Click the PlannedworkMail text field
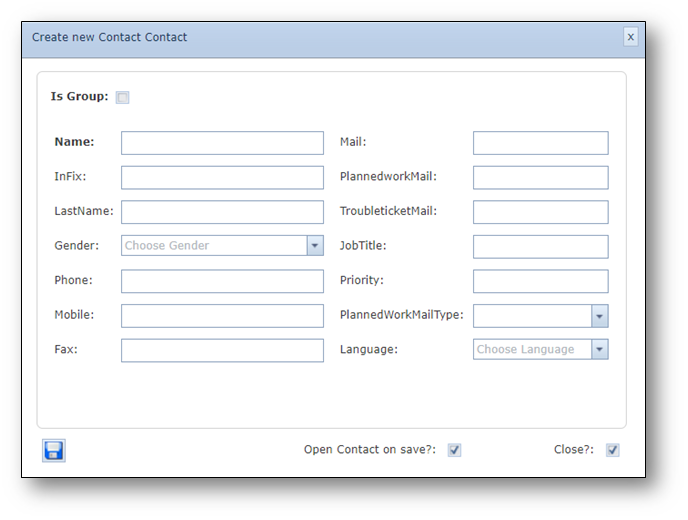 (x=540, y=178)
